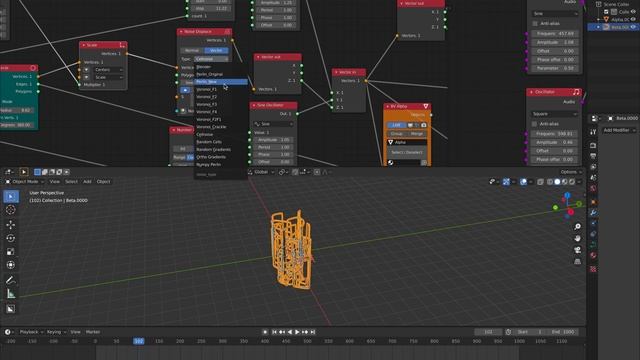Viewport: 640px width, 360px height.
Task: Choose Voronoi_F1 from noise type list
Action: pyautogui.click(x=221, y=89)
